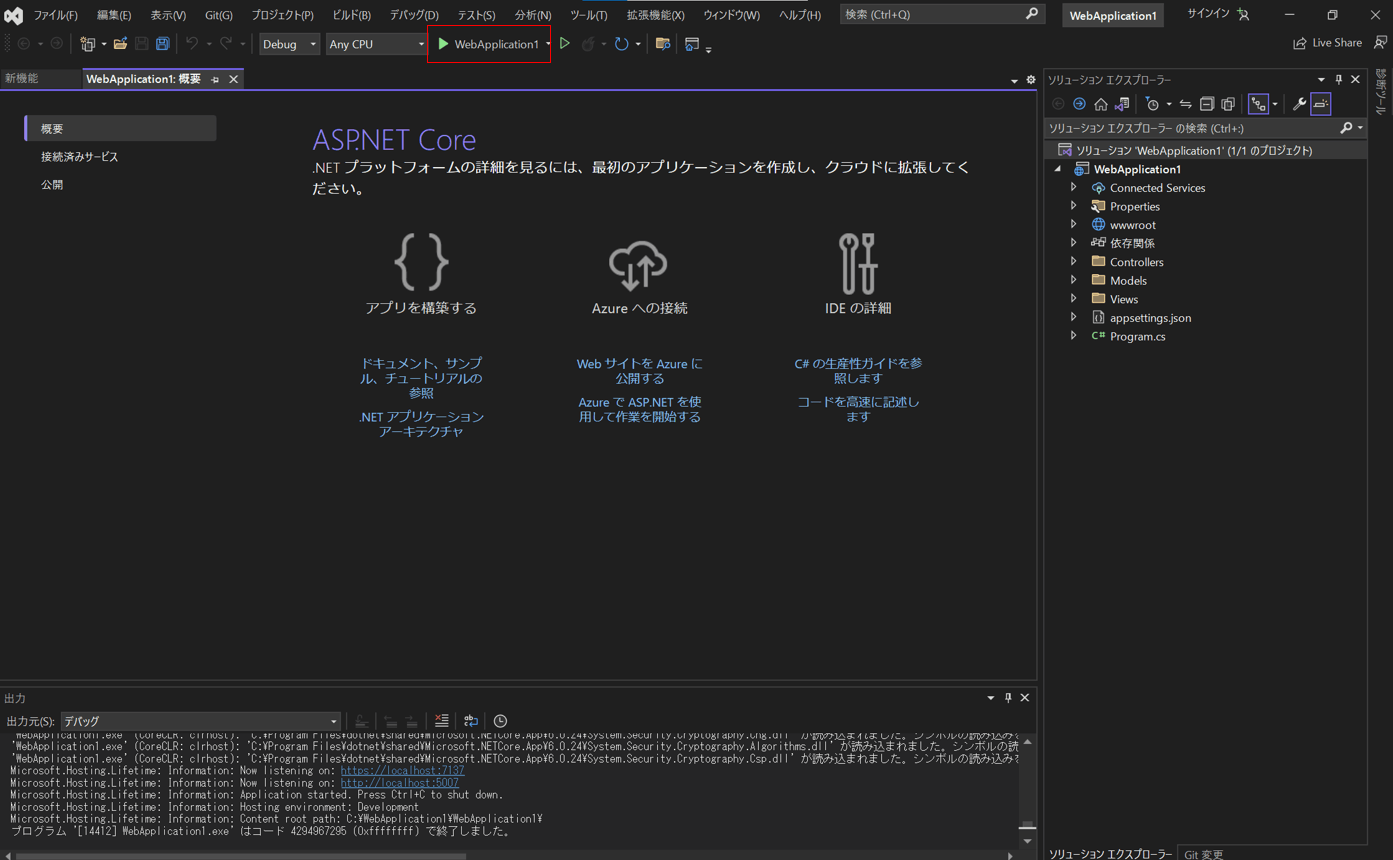The width and height of the screenshot is (1393, 860).
Task: Select the wwwroot node in Solution Explorer
Action: tap(1132, 225)
